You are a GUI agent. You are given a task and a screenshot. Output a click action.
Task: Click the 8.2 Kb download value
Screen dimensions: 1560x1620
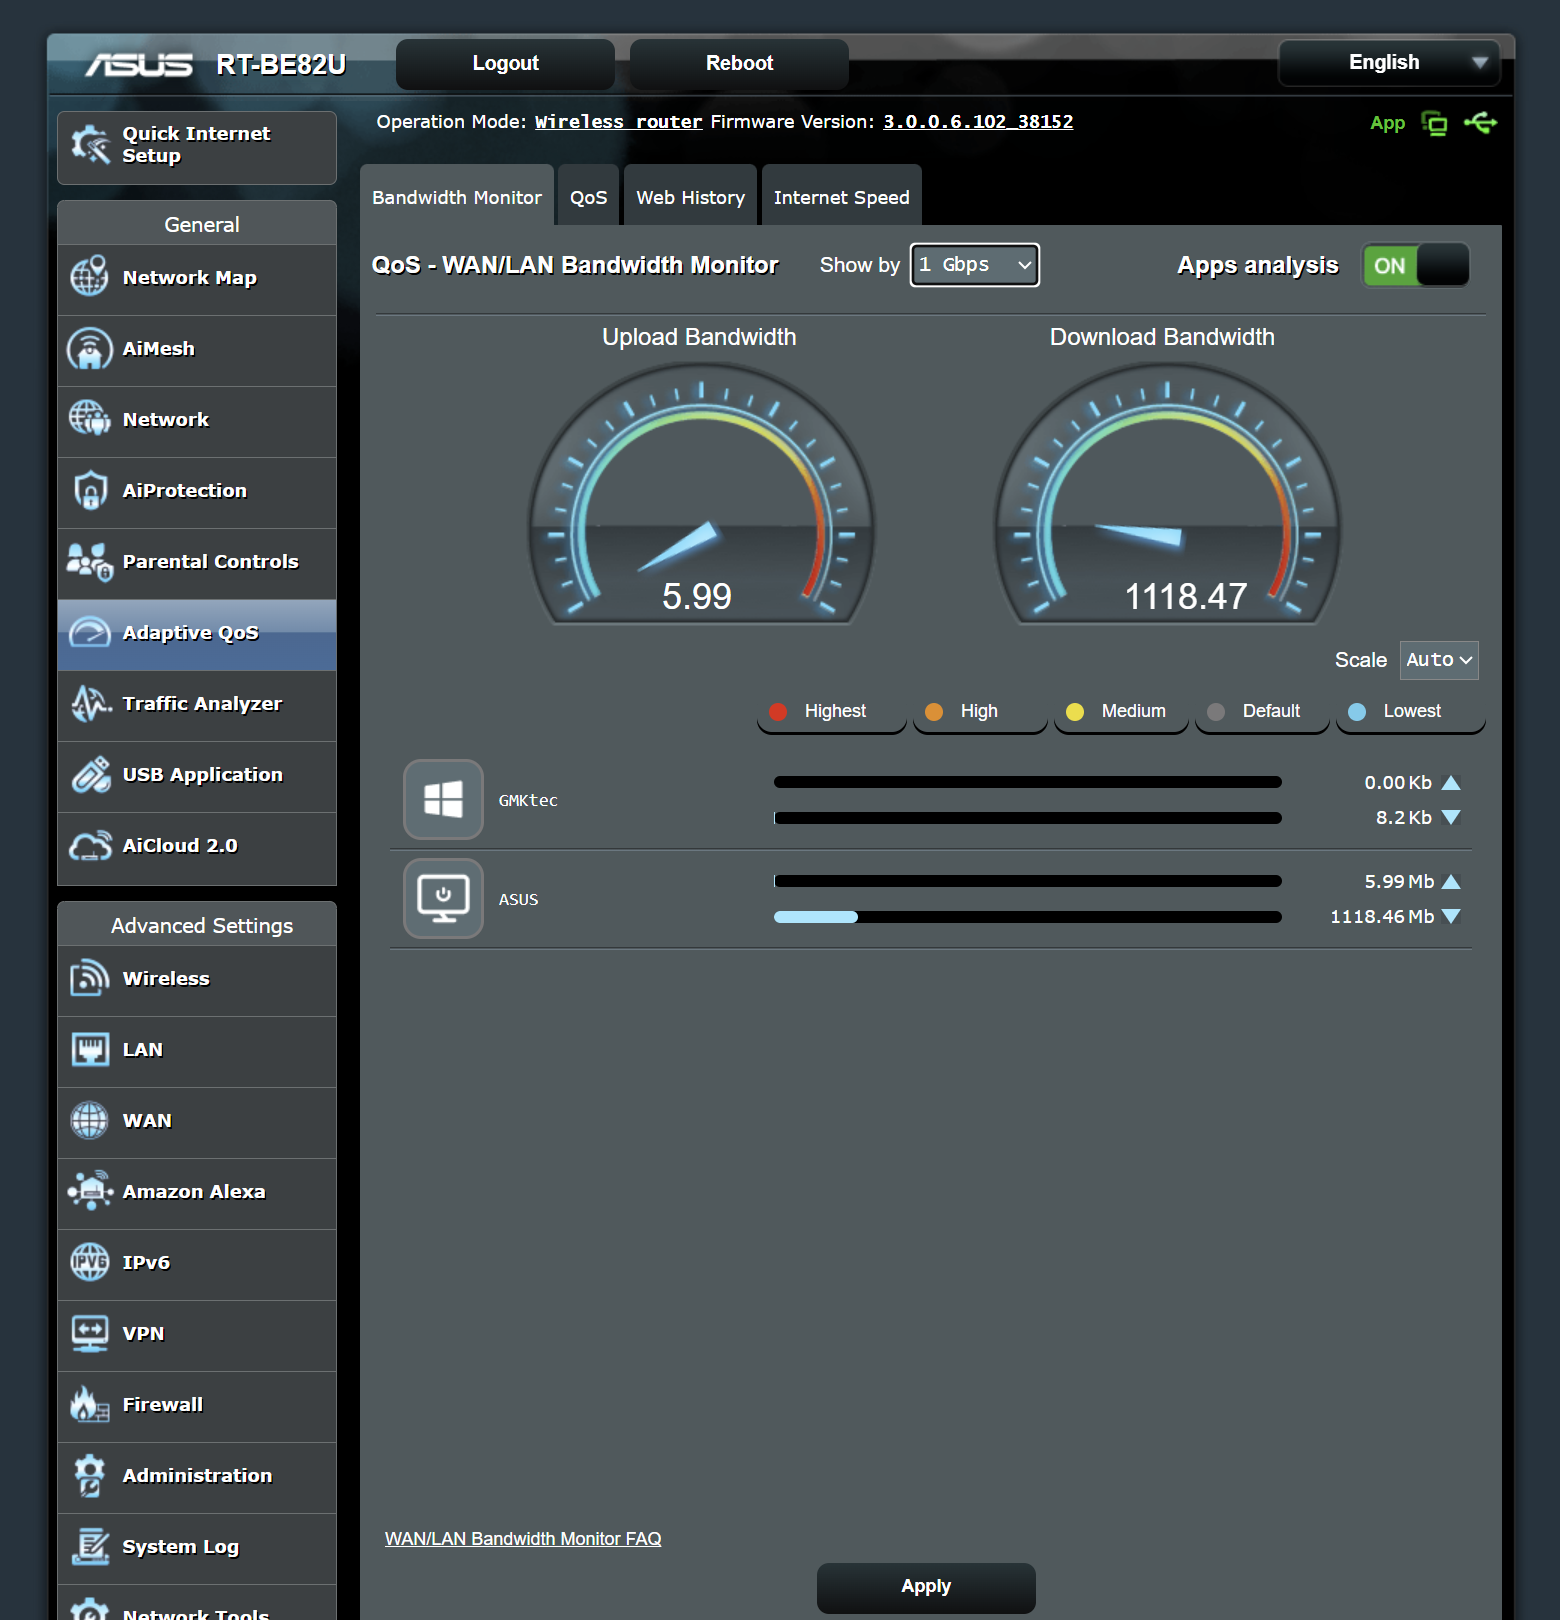[x=1404, y=818]
